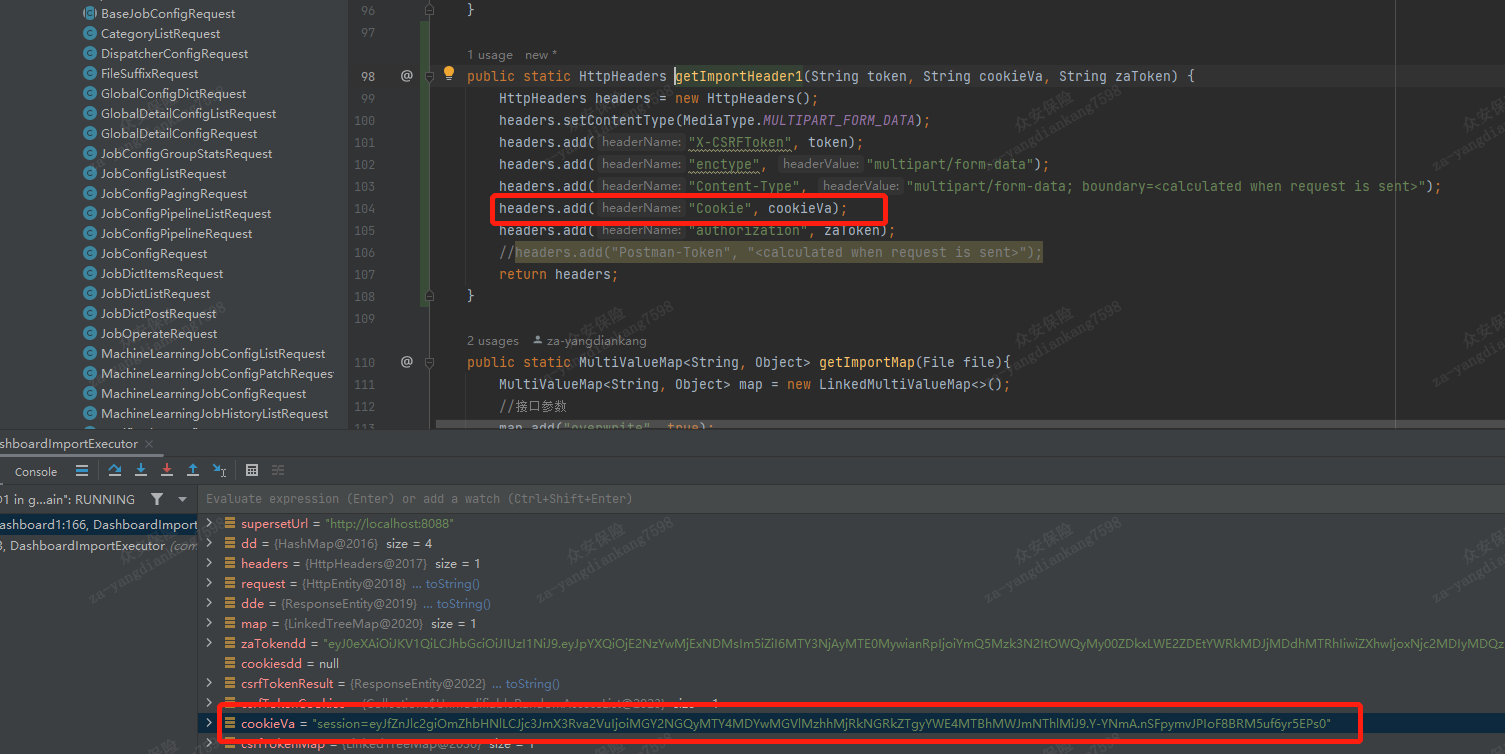
Task: Click the lightbulb intention icon at line 98
Action: (x=449, y=72)
